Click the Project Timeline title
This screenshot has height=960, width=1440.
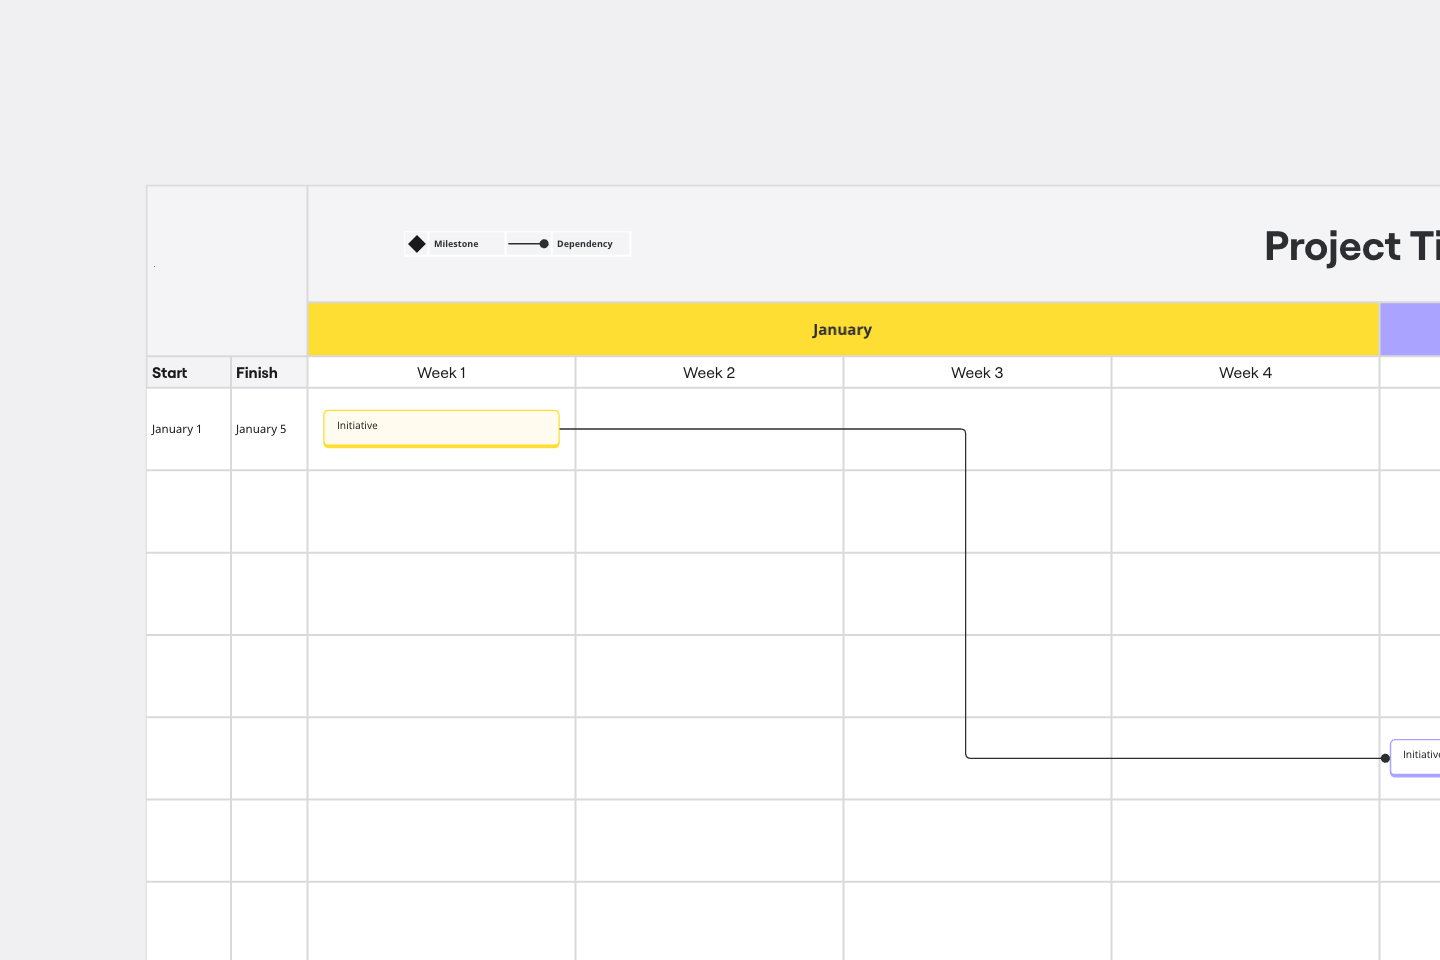tap(1352, 246)
